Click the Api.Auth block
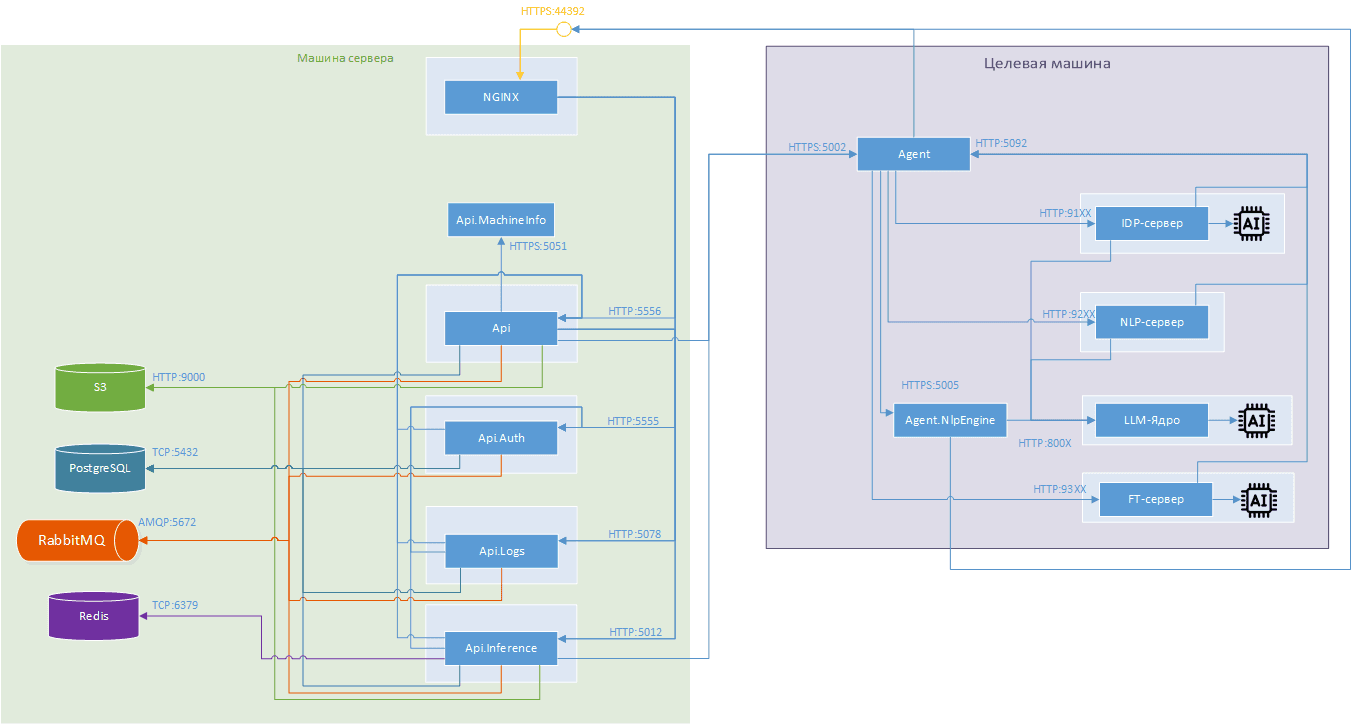Image resolution: width=1352 pixels, height=724 pixels. click(x=501, y=438)
